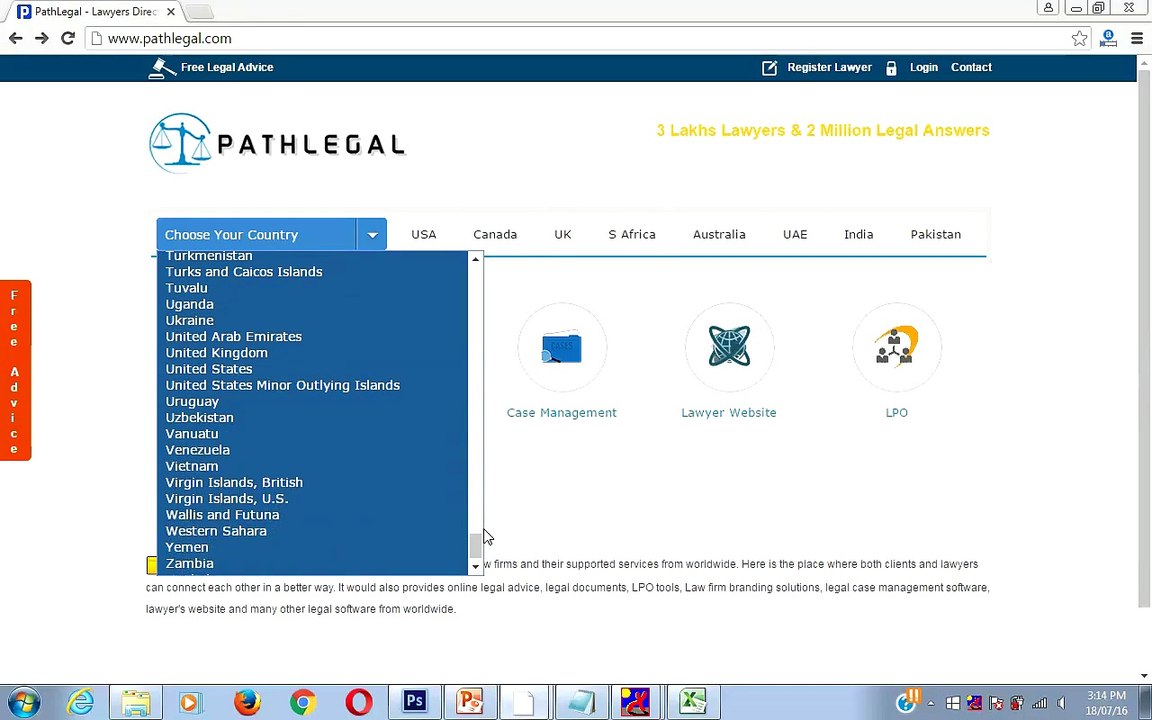Open Excel from taskbar
Screen dimensions: 1152x720
[x=692, y=701]
